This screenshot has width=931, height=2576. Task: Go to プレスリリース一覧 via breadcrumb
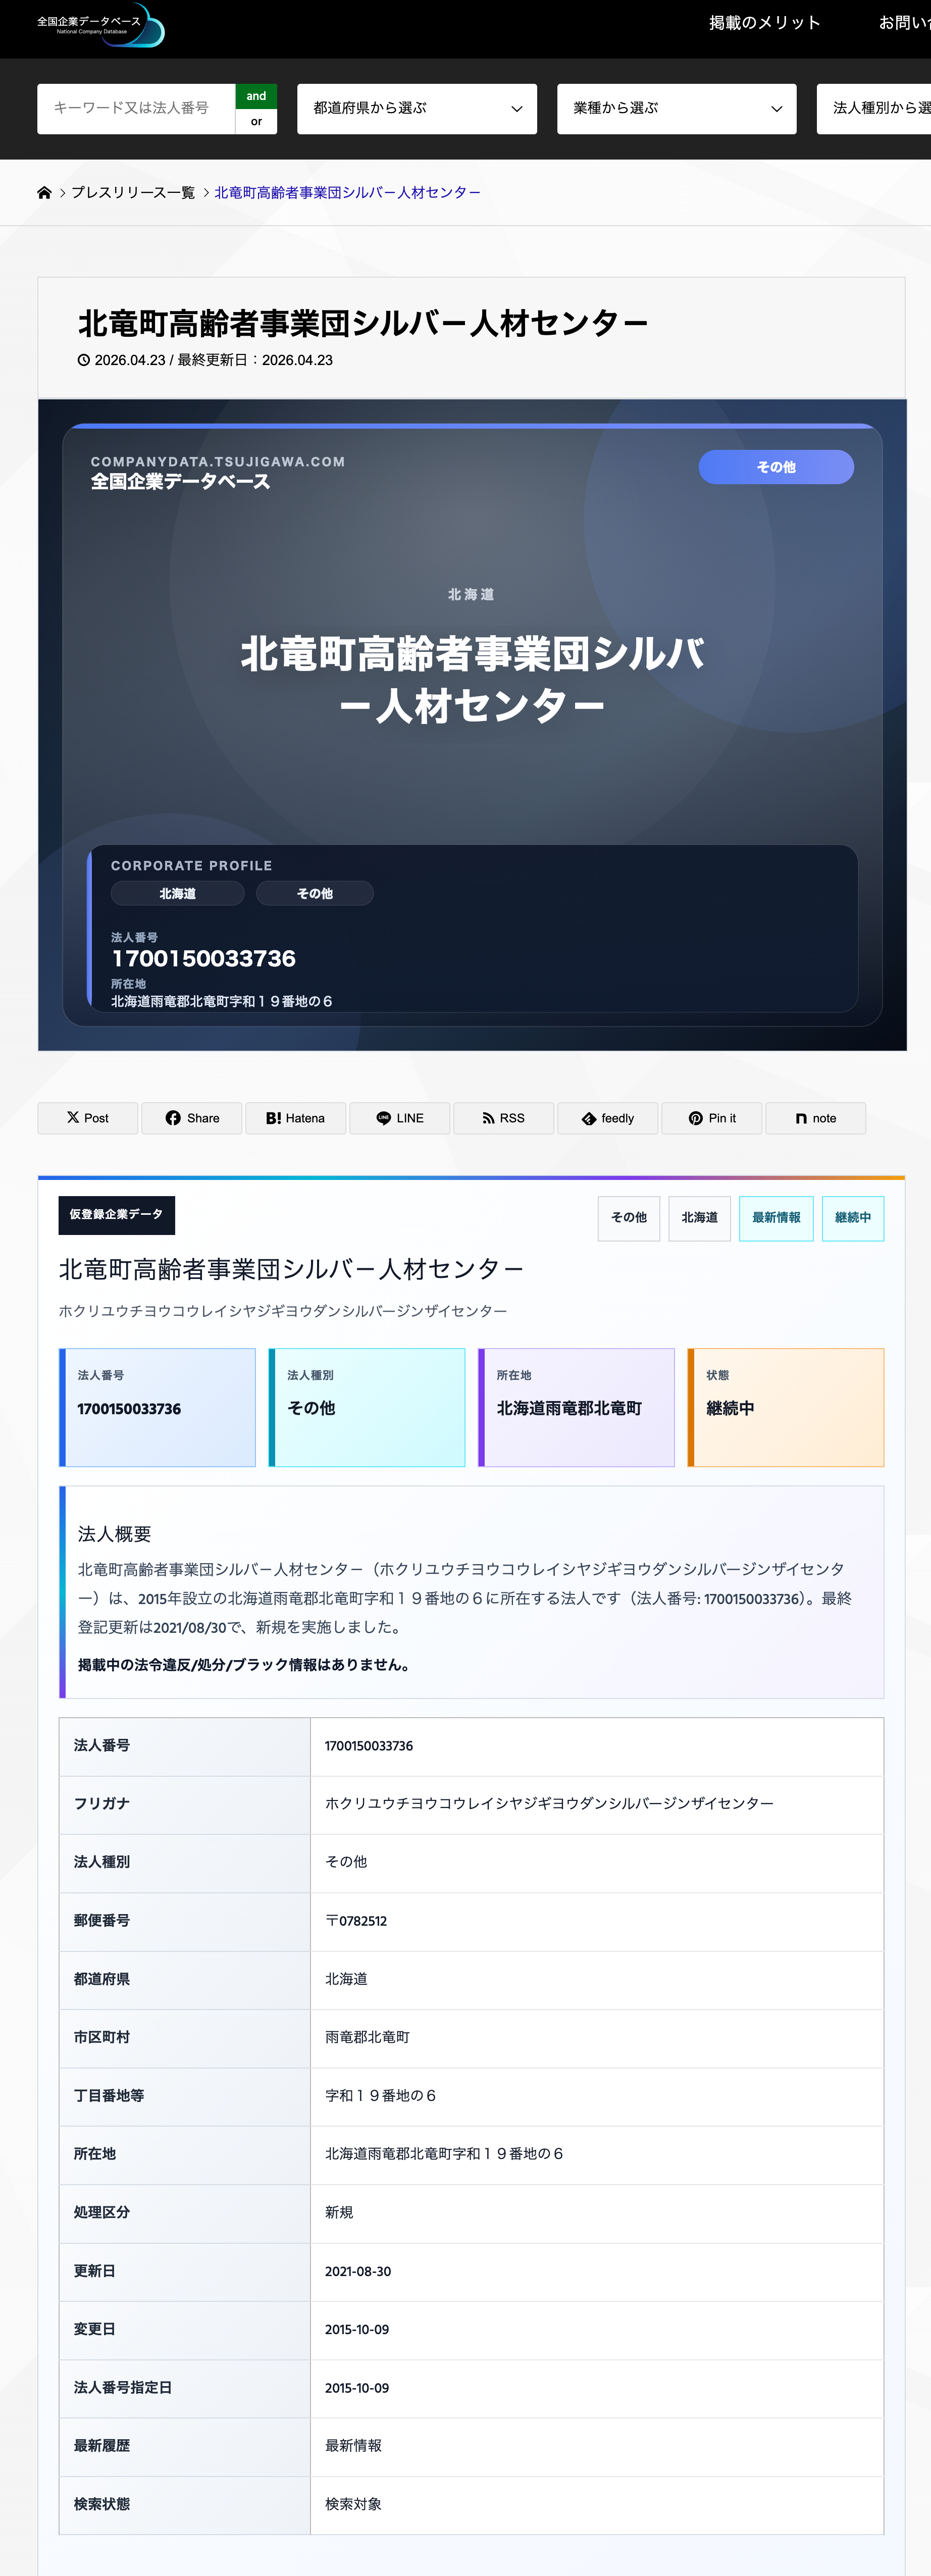click(x=132, y=192)
